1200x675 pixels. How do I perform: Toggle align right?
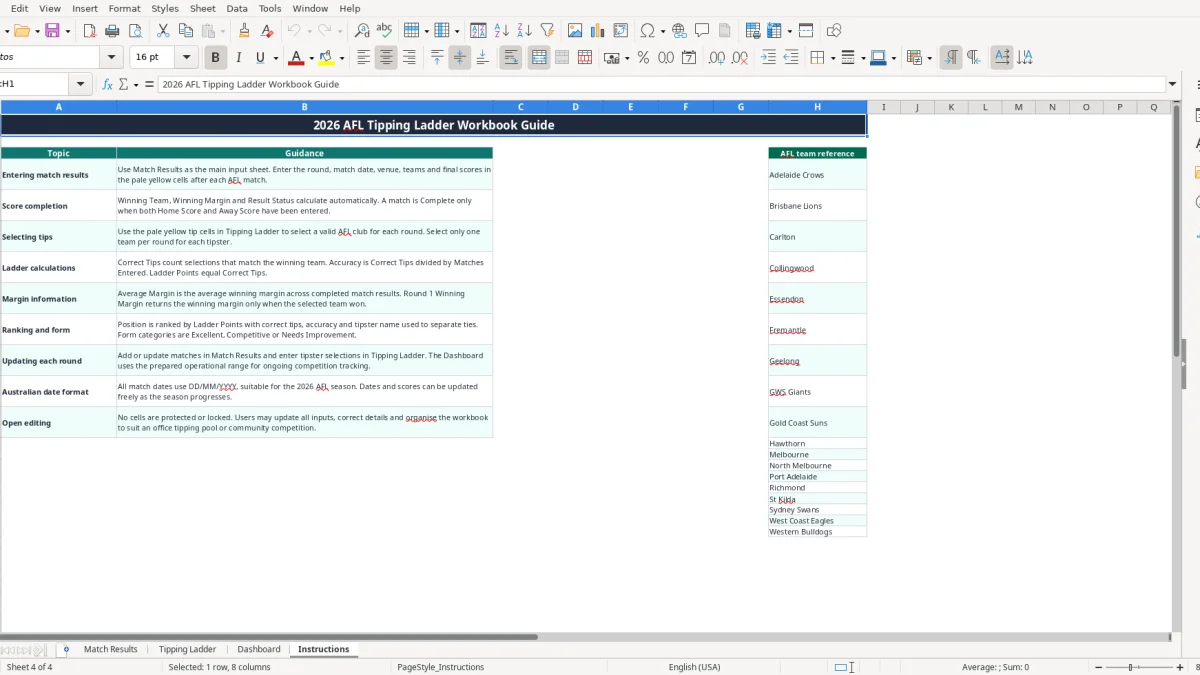click(x=409, y=58)
